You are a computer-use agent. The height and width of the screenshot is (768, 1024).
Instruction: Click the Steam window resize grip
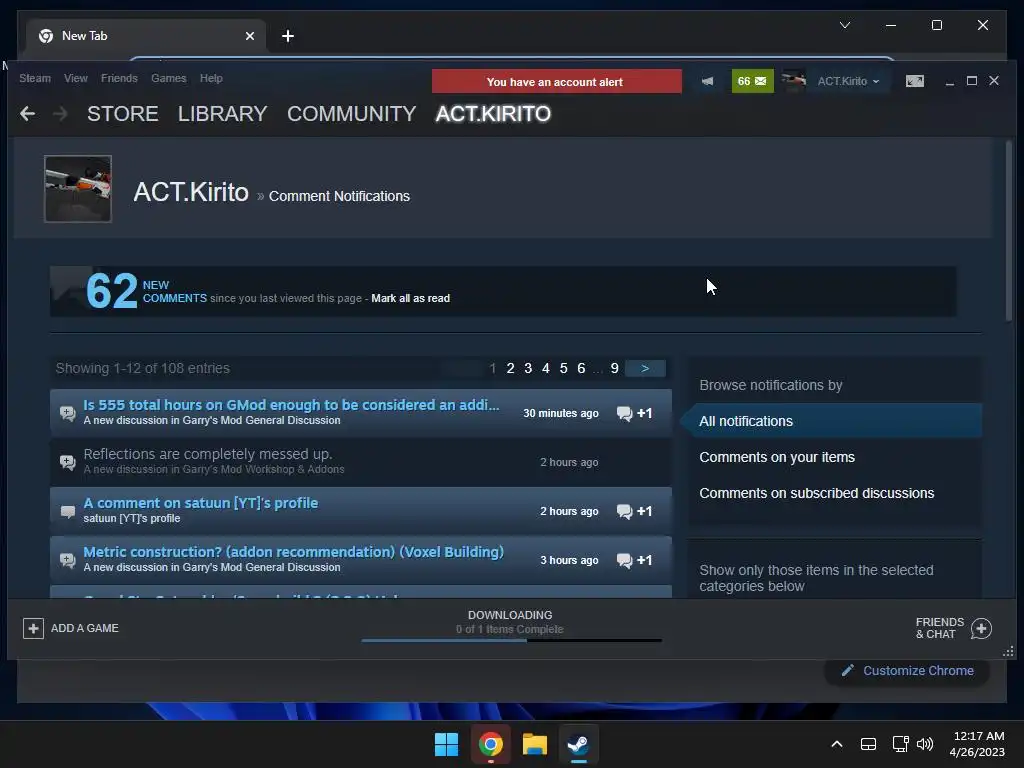tap(1008, 651)
